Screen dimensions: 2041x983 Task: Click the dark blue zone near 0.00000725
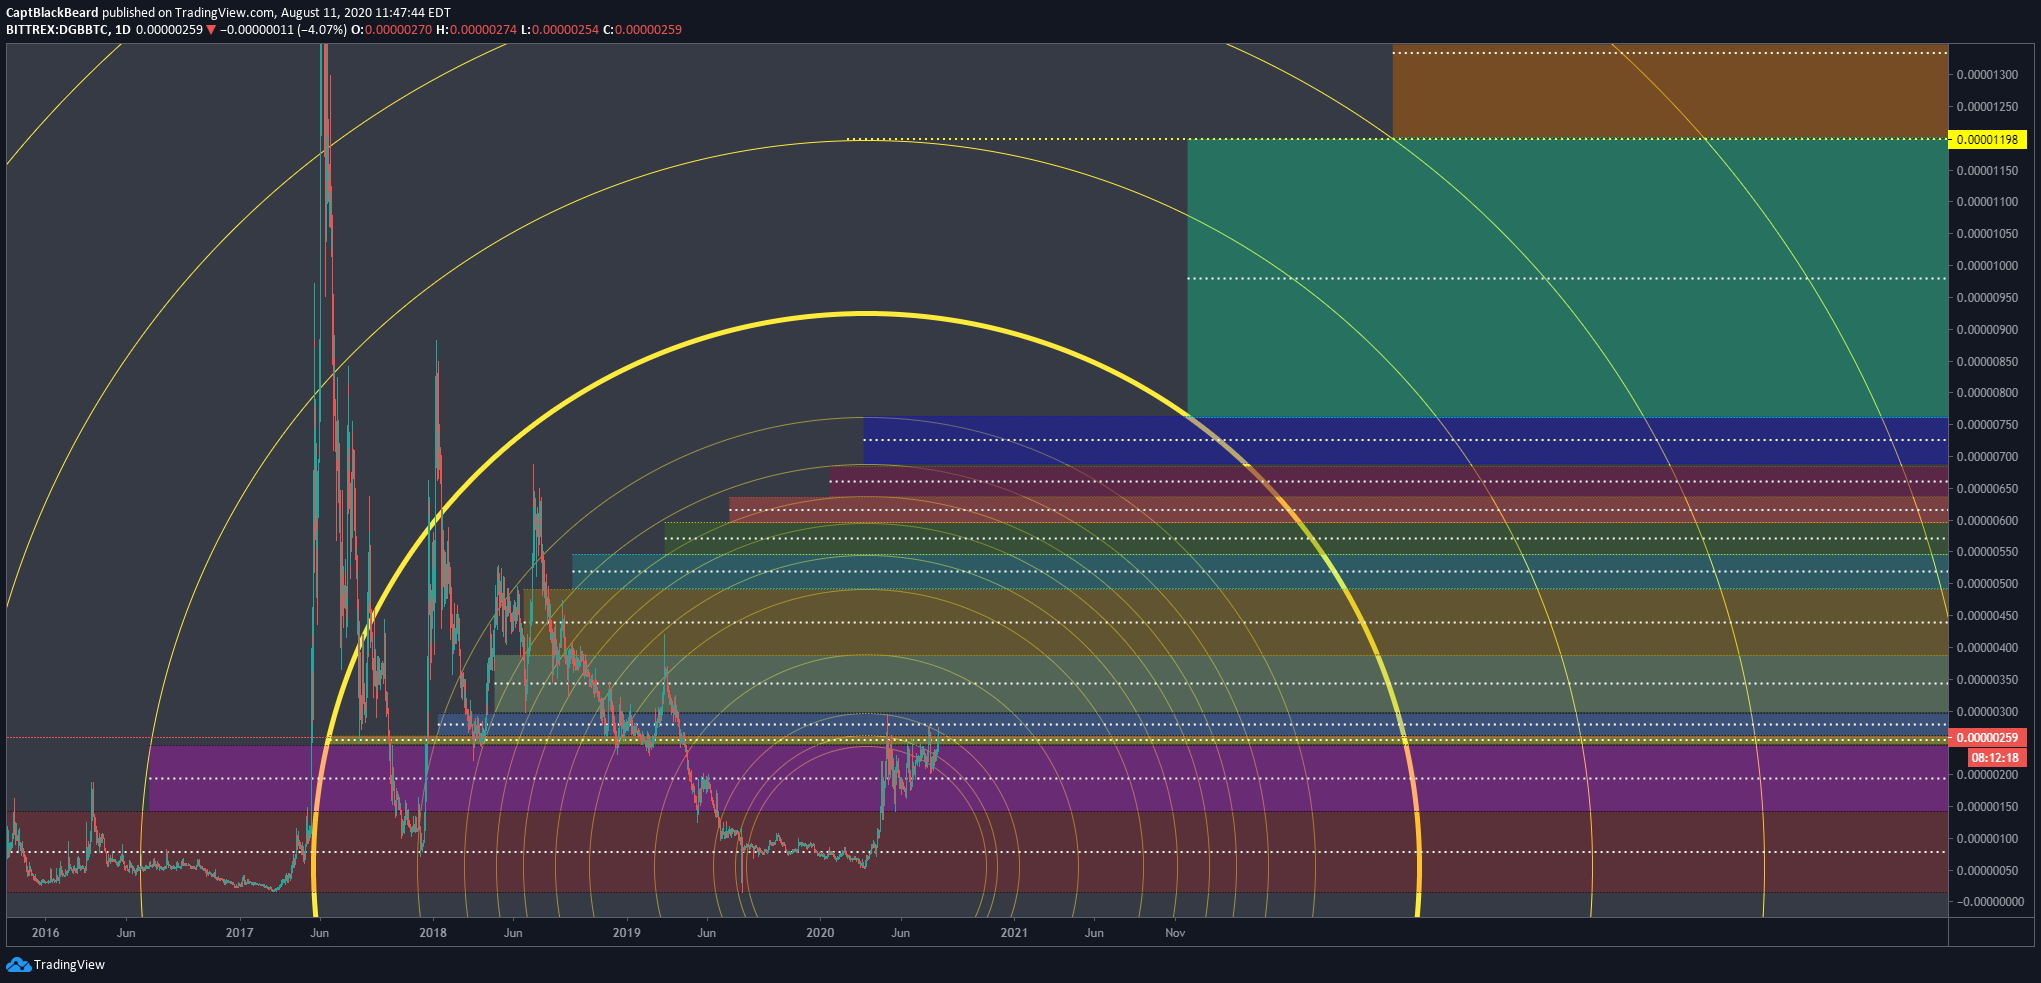(x=1405, y=441)
